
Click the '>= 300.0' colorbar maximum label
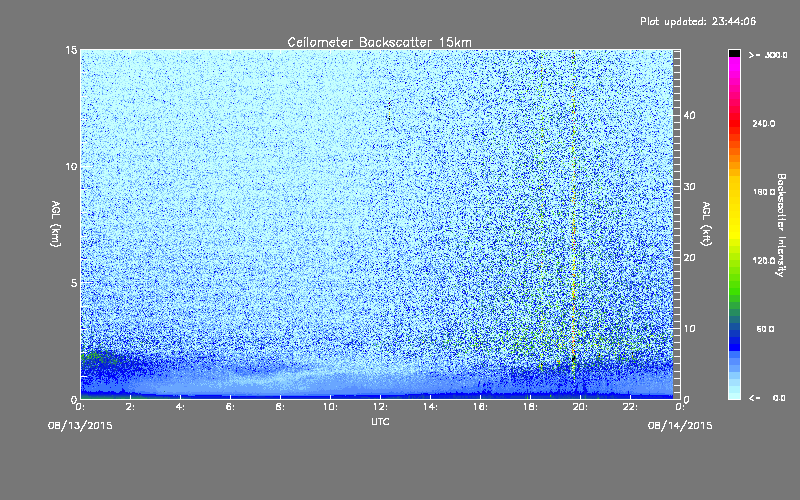tap(768, 55)
